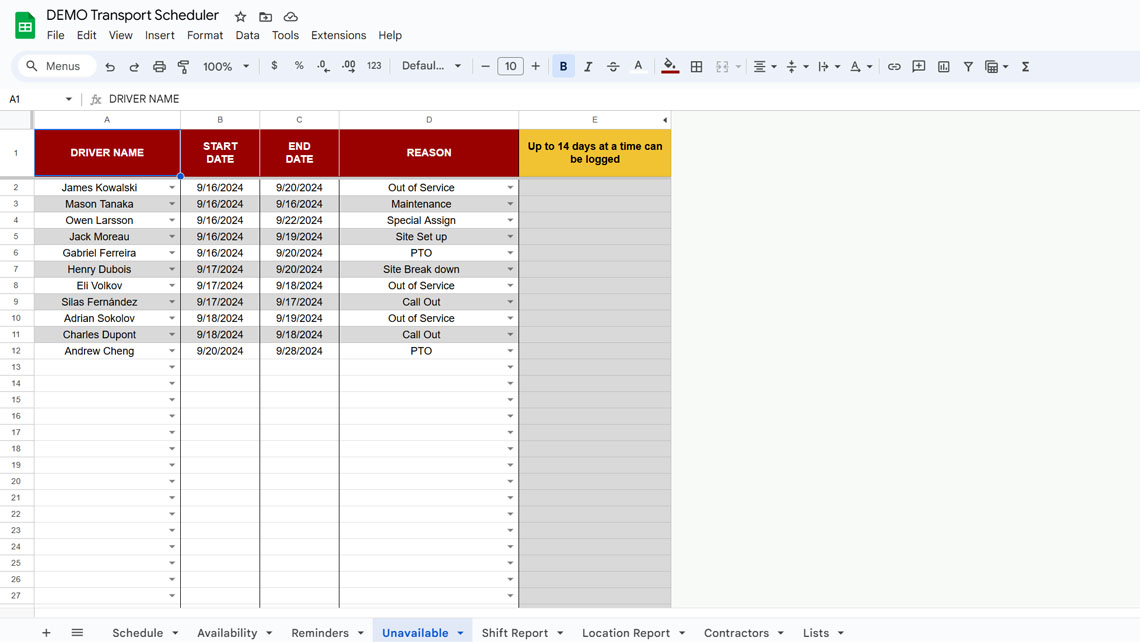Viewport: 1140px width, 642px height.
Task: Open the font family dropdown
Action: coord(432,66)
